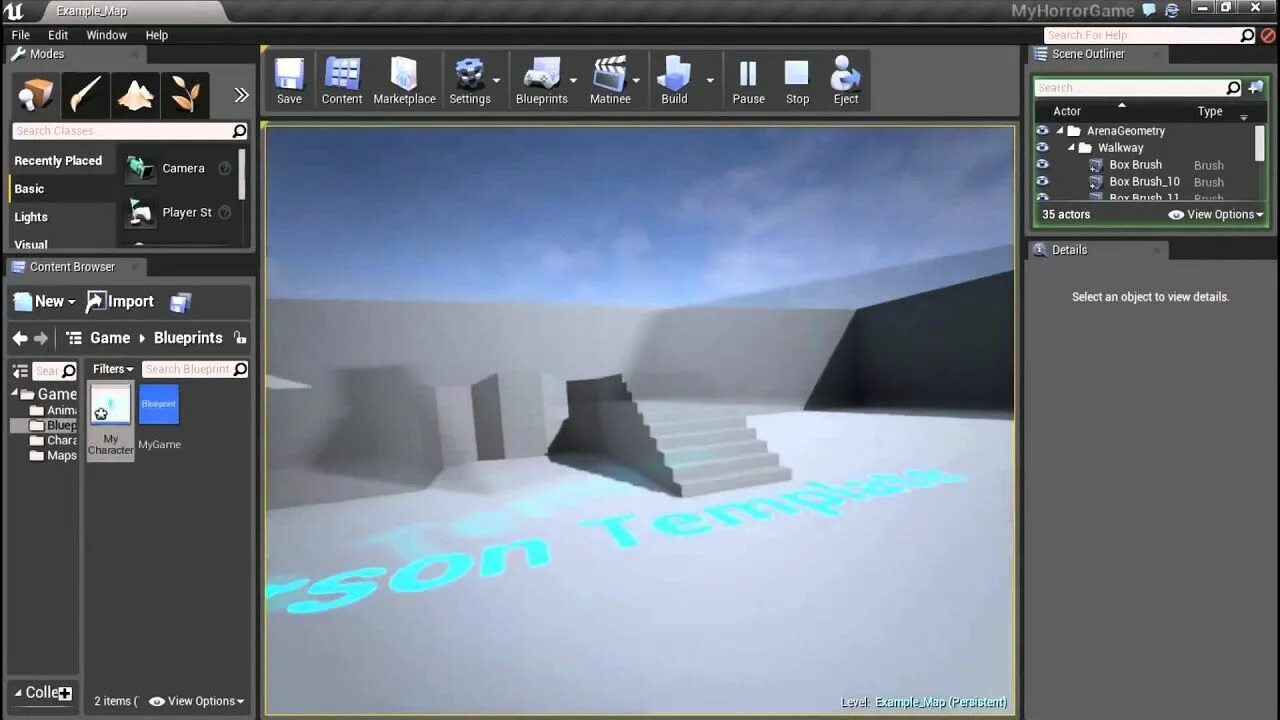Open the Filters dropdown
This screenshot has height=720, width=1280.
pyautogui.click(x=113, y=369)
